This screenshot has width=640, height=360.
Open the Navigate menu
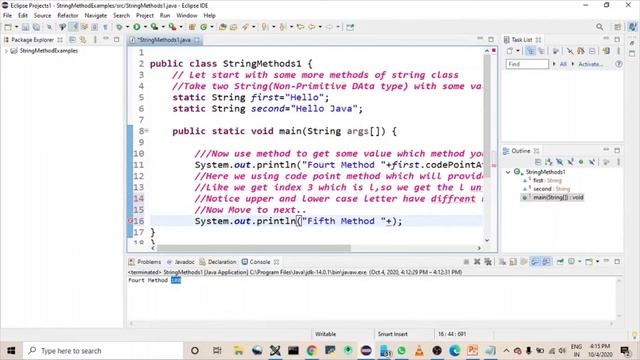96,16
